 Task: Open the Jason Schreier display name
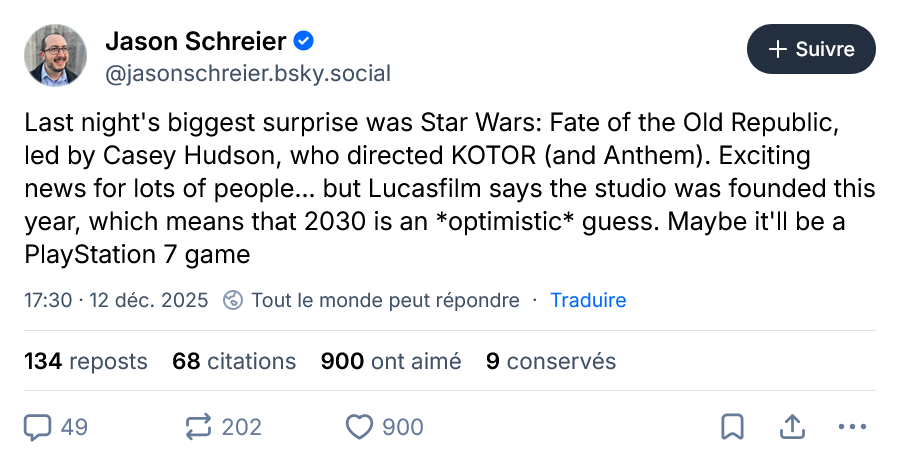[x=196, y=42]
